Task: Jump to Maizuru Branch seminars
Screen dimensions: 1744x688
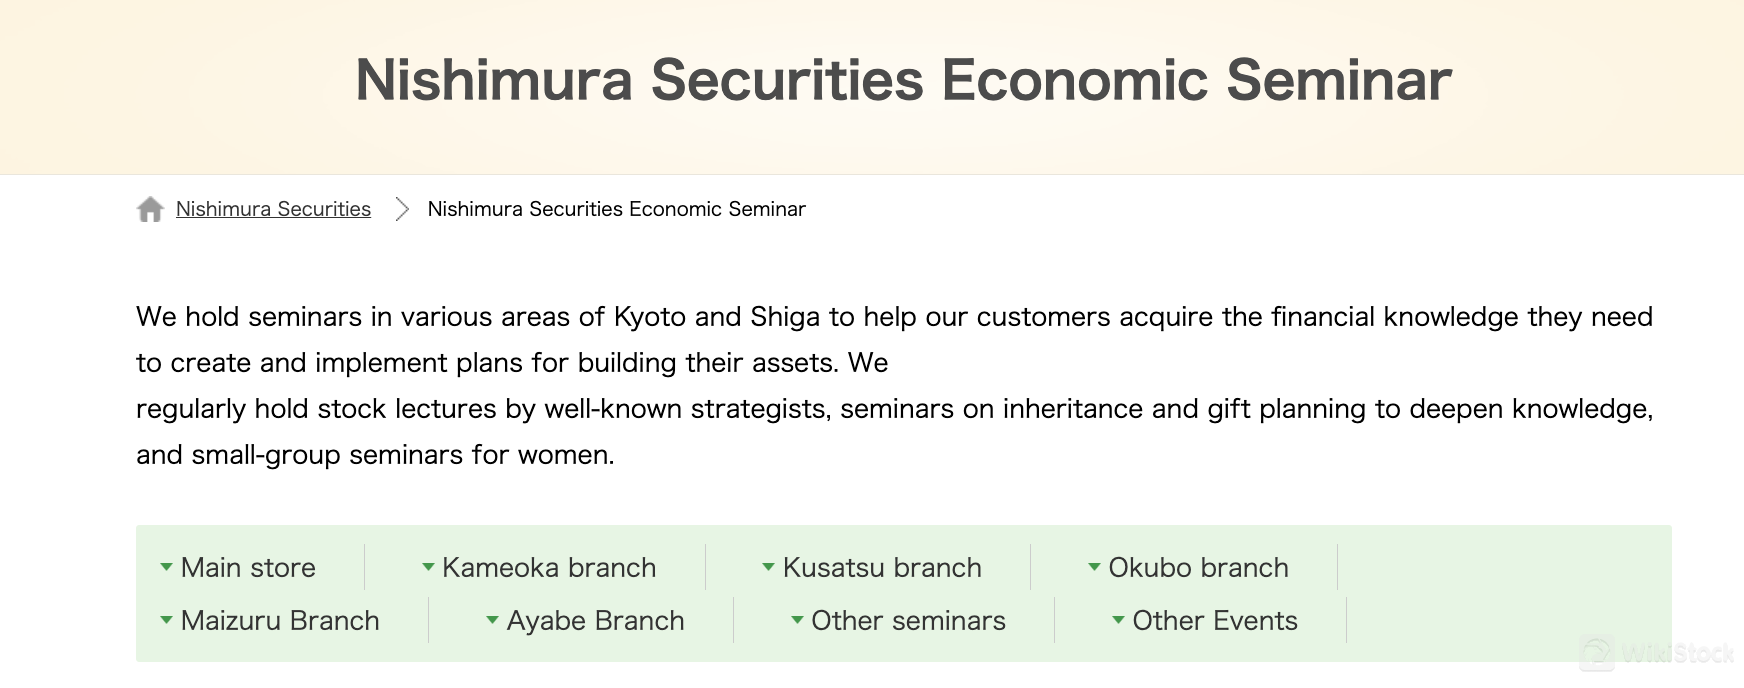Action: pyautogui.click(x=280, y=620)
